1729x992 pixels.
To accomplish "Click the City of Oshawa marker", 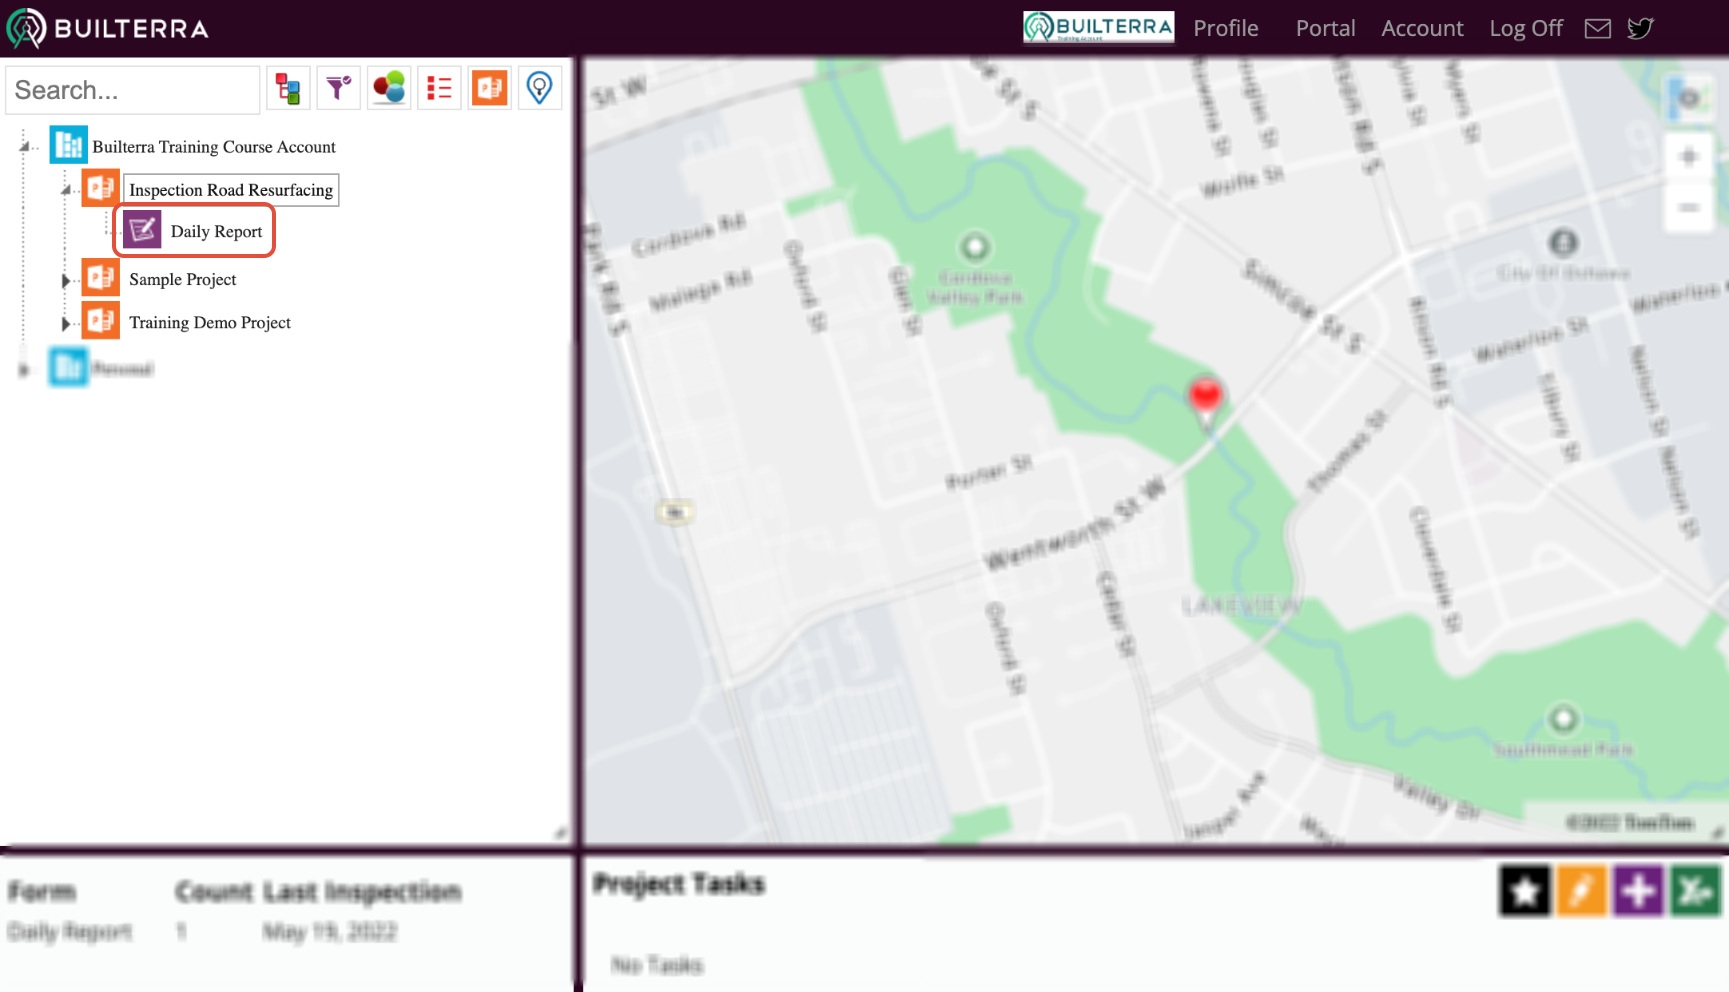I will click(1563, 242).
